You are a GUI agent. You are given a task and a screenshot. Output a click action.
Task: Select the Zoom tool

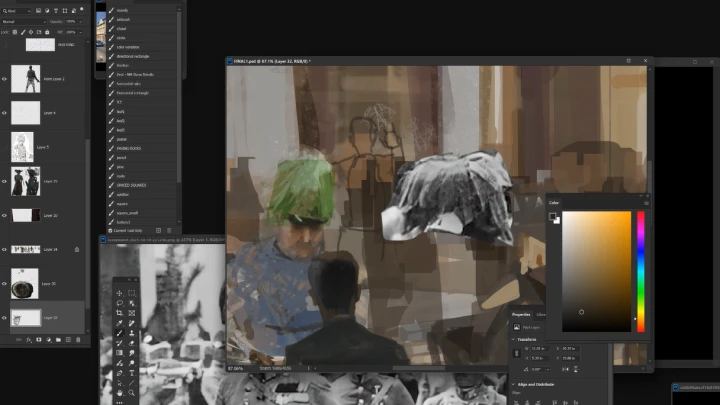(132, 393)
